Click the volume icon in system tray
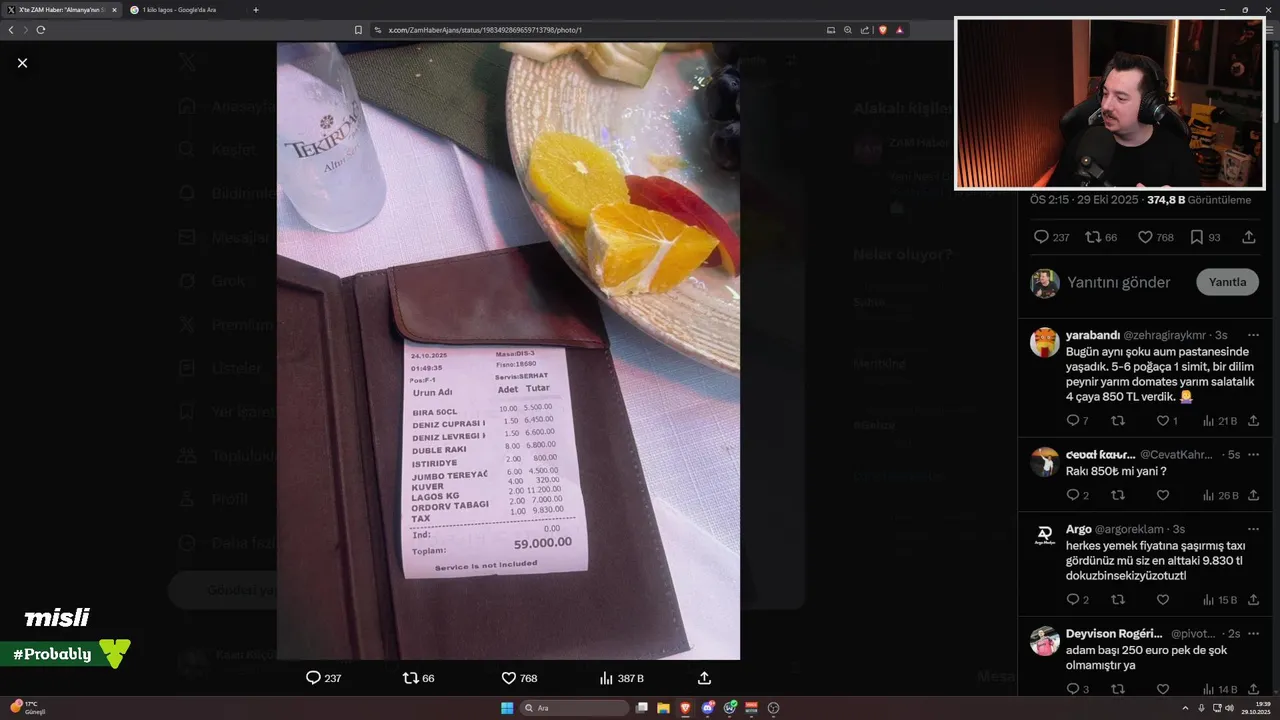 1229,708
